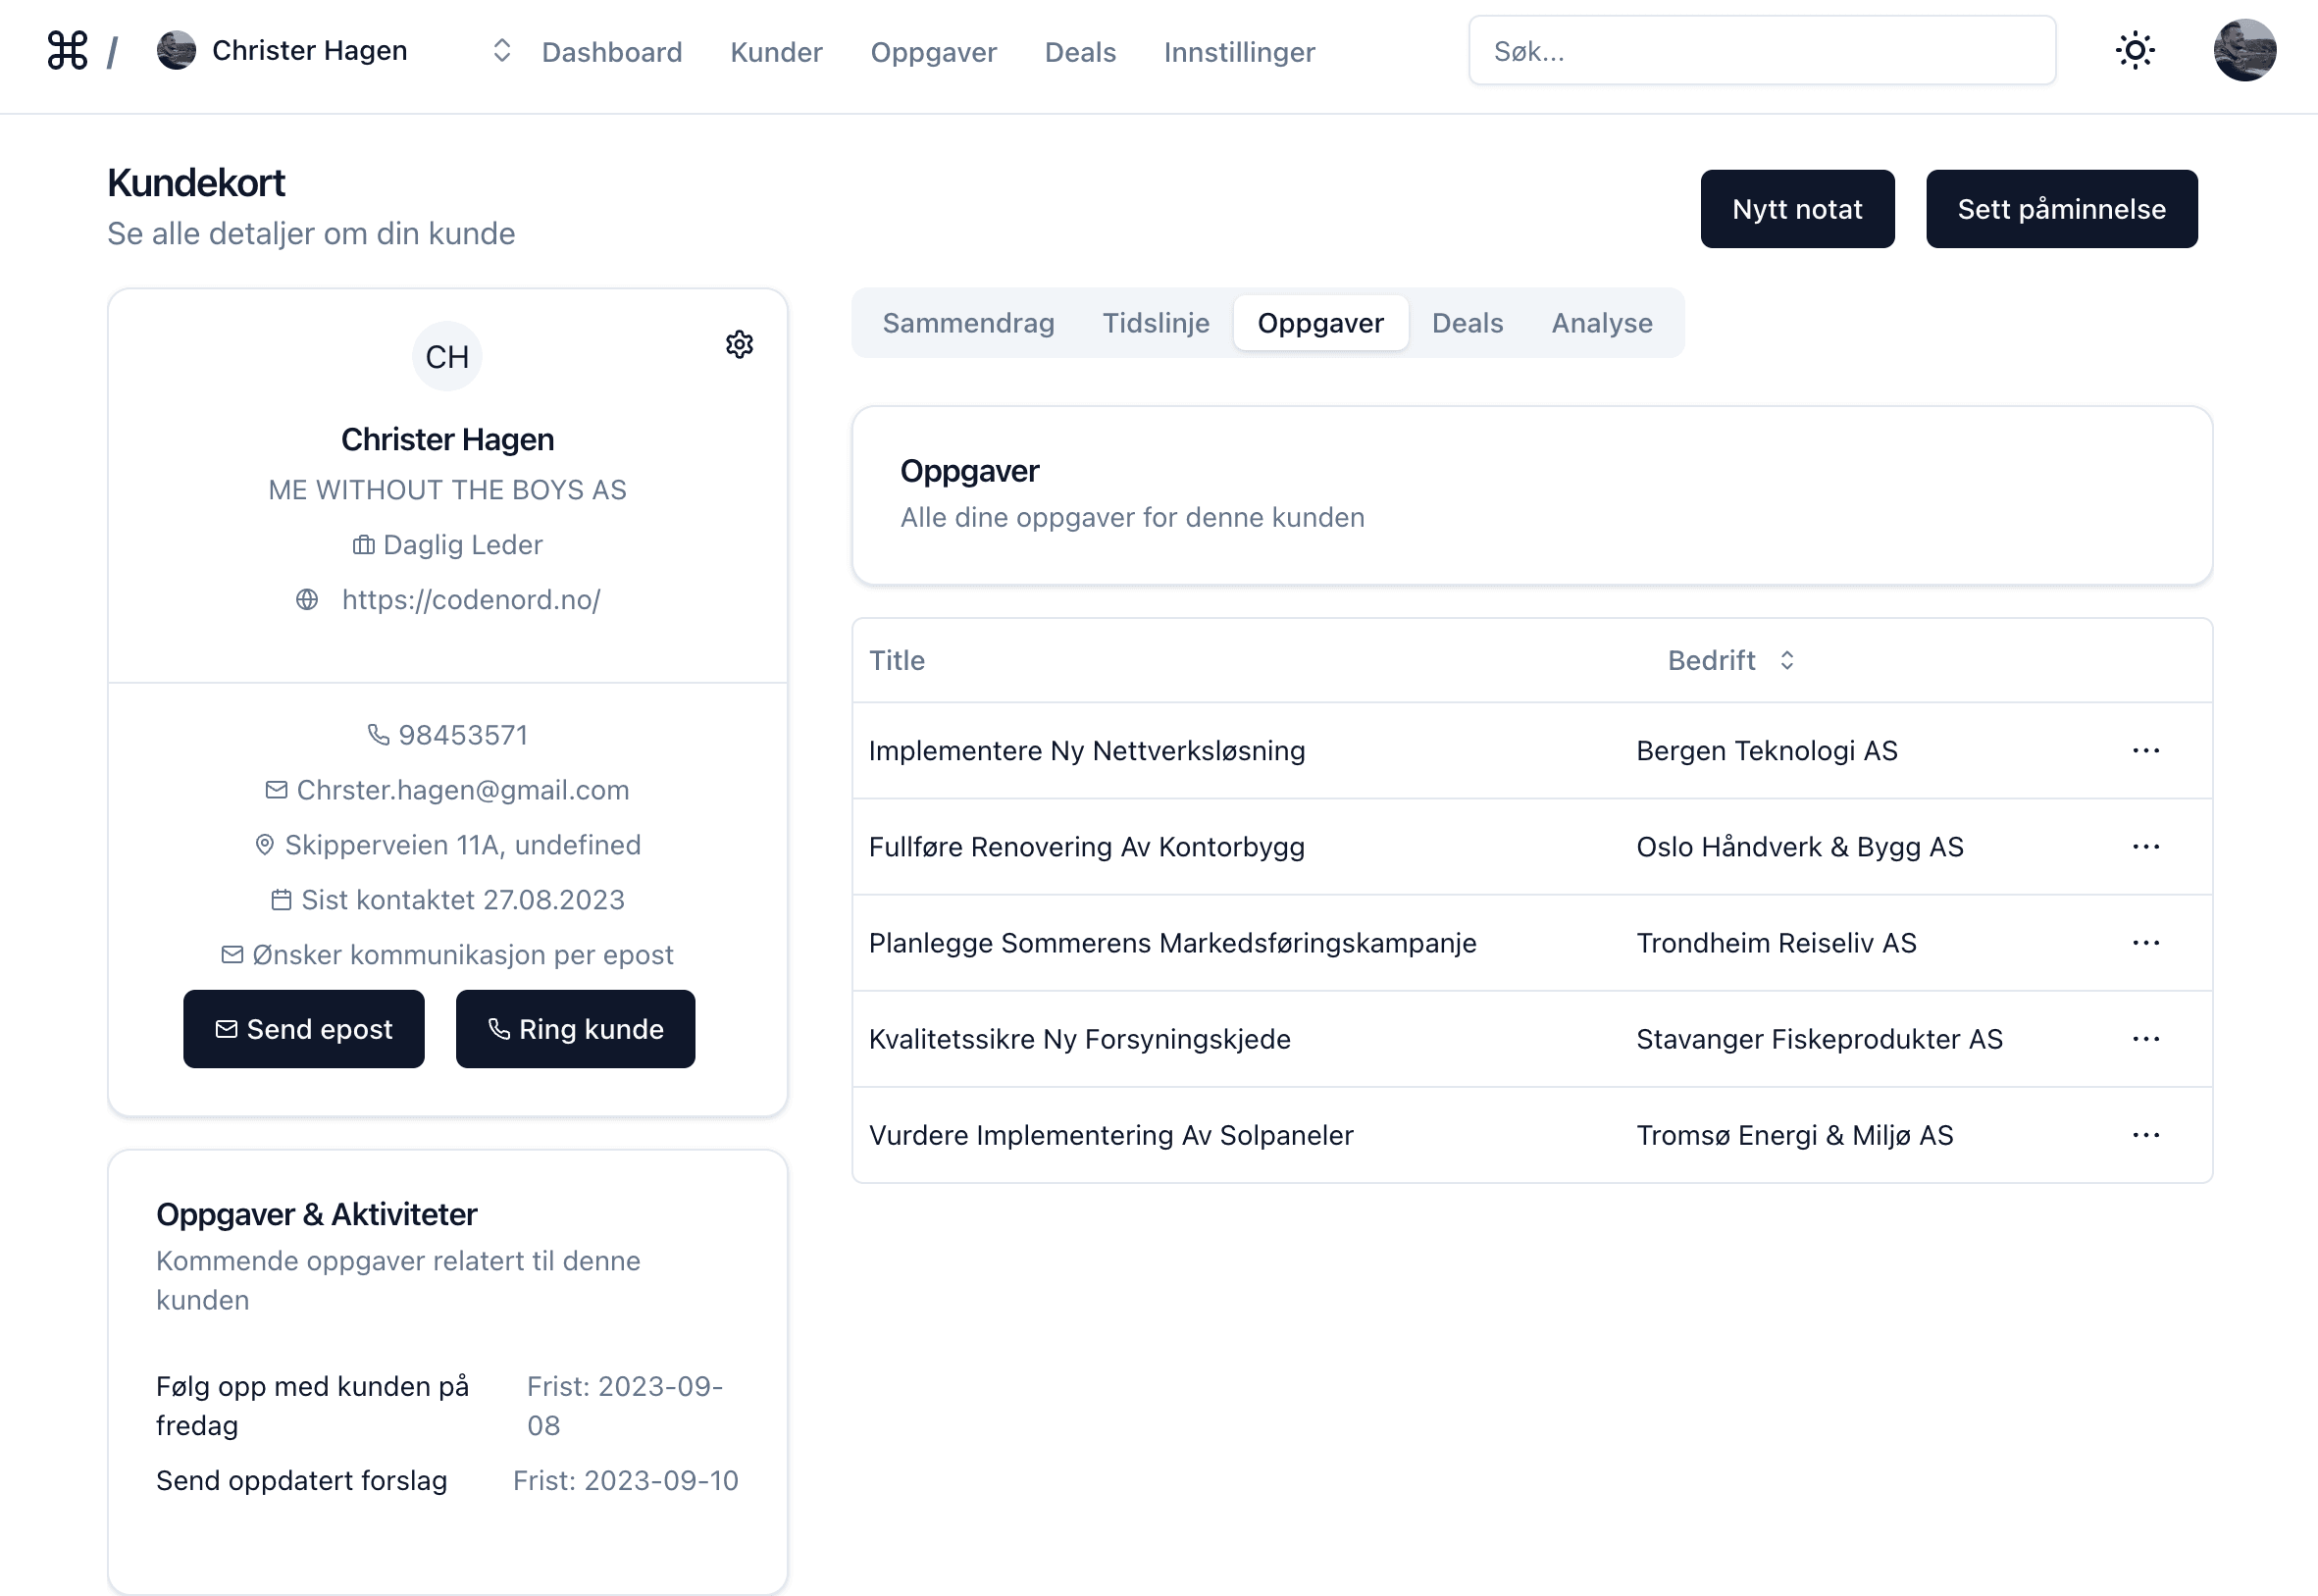The height and width of the screenshot is (1596, 2318).
Task: Open the Kunder navigation item
Action: (776, 52)
